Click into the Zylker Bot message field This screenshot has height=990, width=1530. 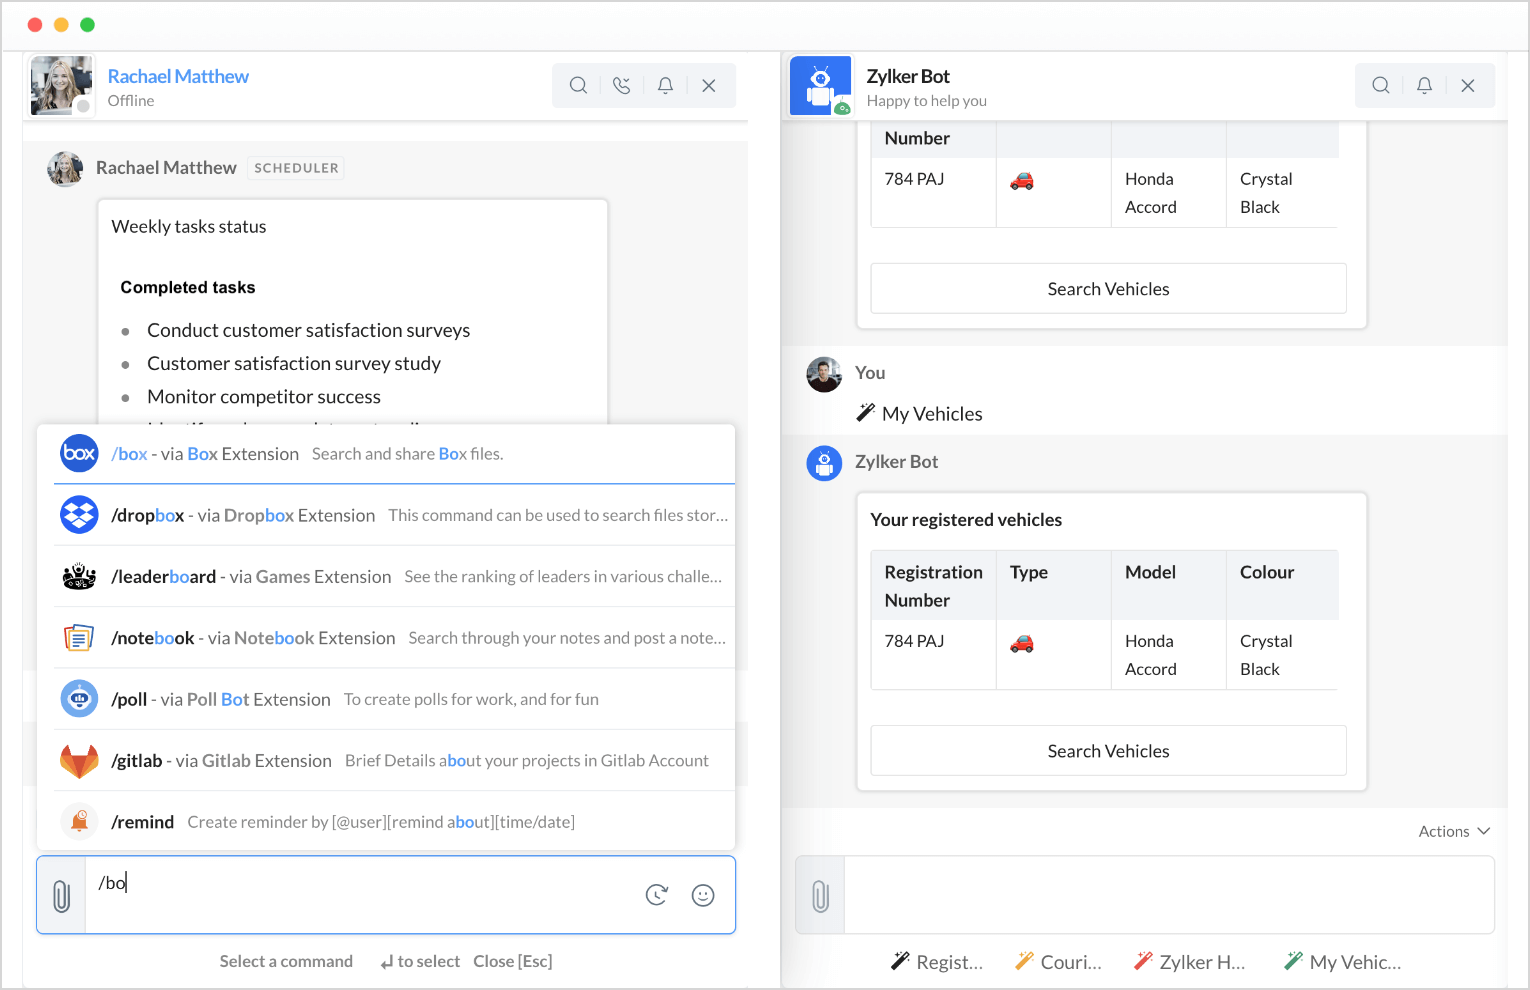click(1168, 896)
